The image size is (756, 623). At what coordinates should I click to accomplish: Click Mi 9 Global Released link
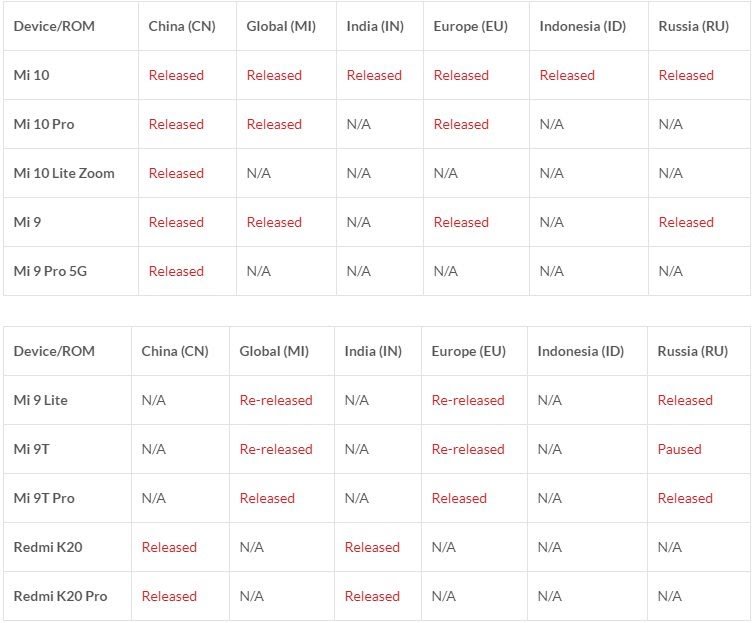(x=274, y=222)
